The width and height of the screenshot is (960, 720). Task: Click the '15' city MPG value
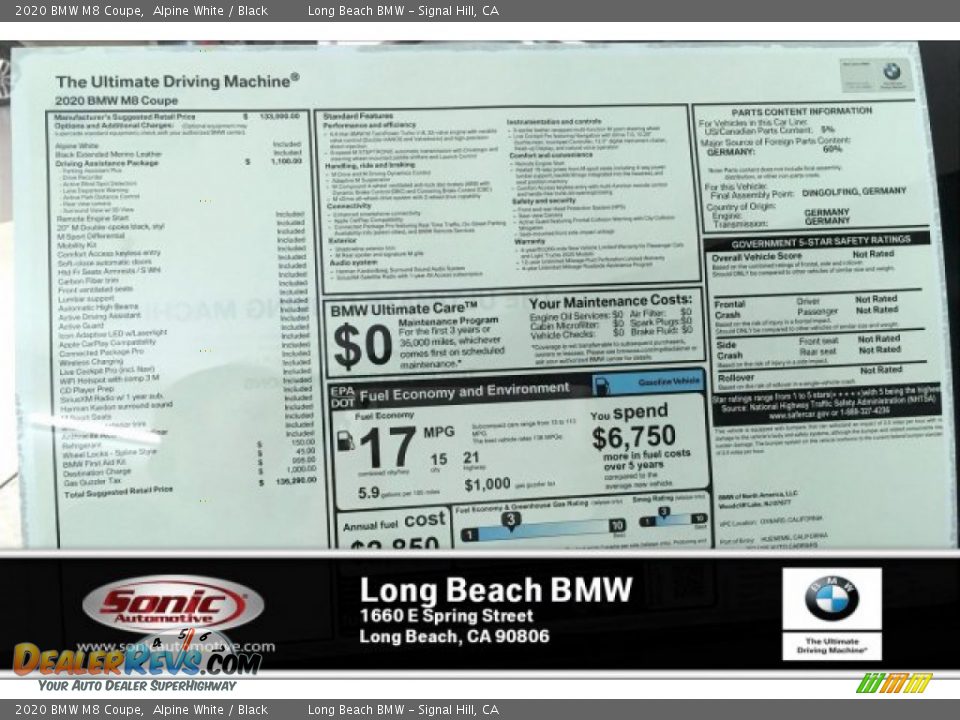[438, 459]
